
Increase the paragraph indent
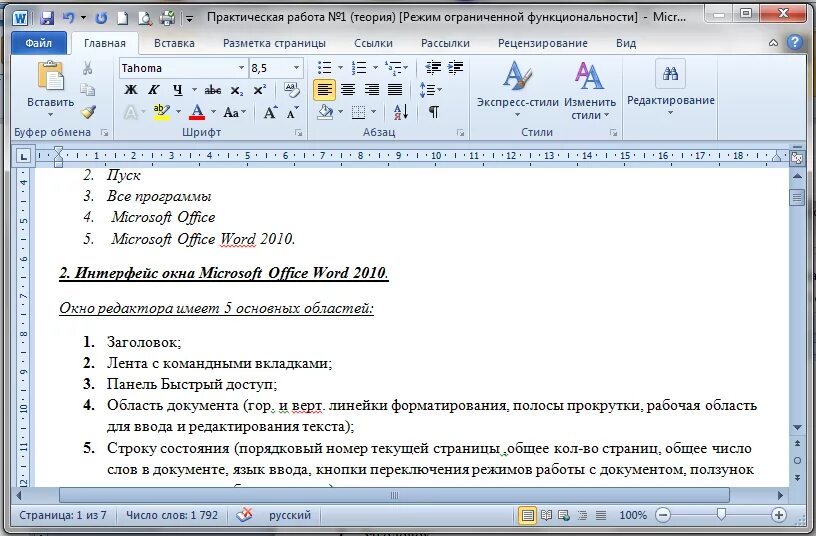click(x=455, y=68)
